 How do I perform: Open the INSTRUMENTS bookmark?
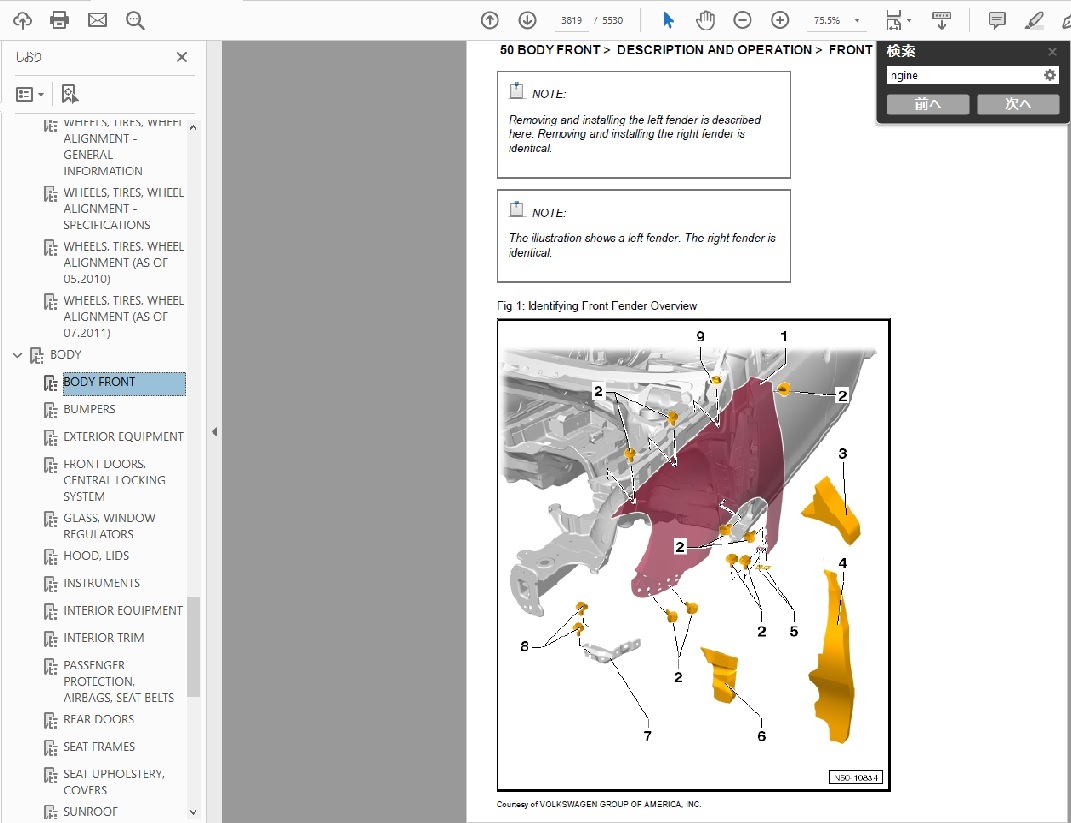(x=101, y=583)
